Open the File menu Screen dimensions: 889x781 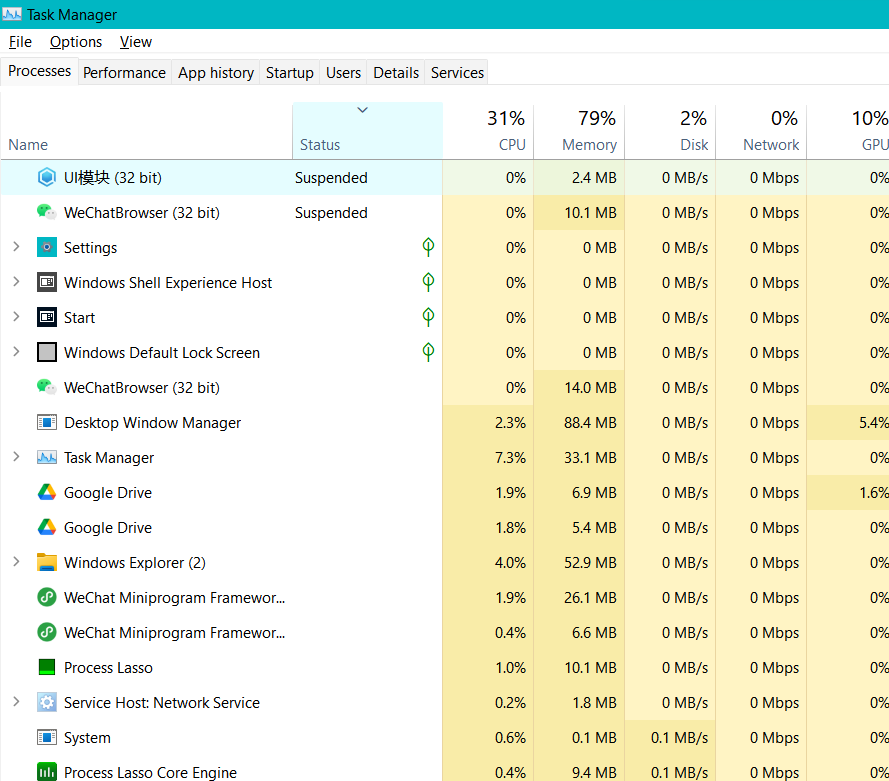tap(20, 42)
